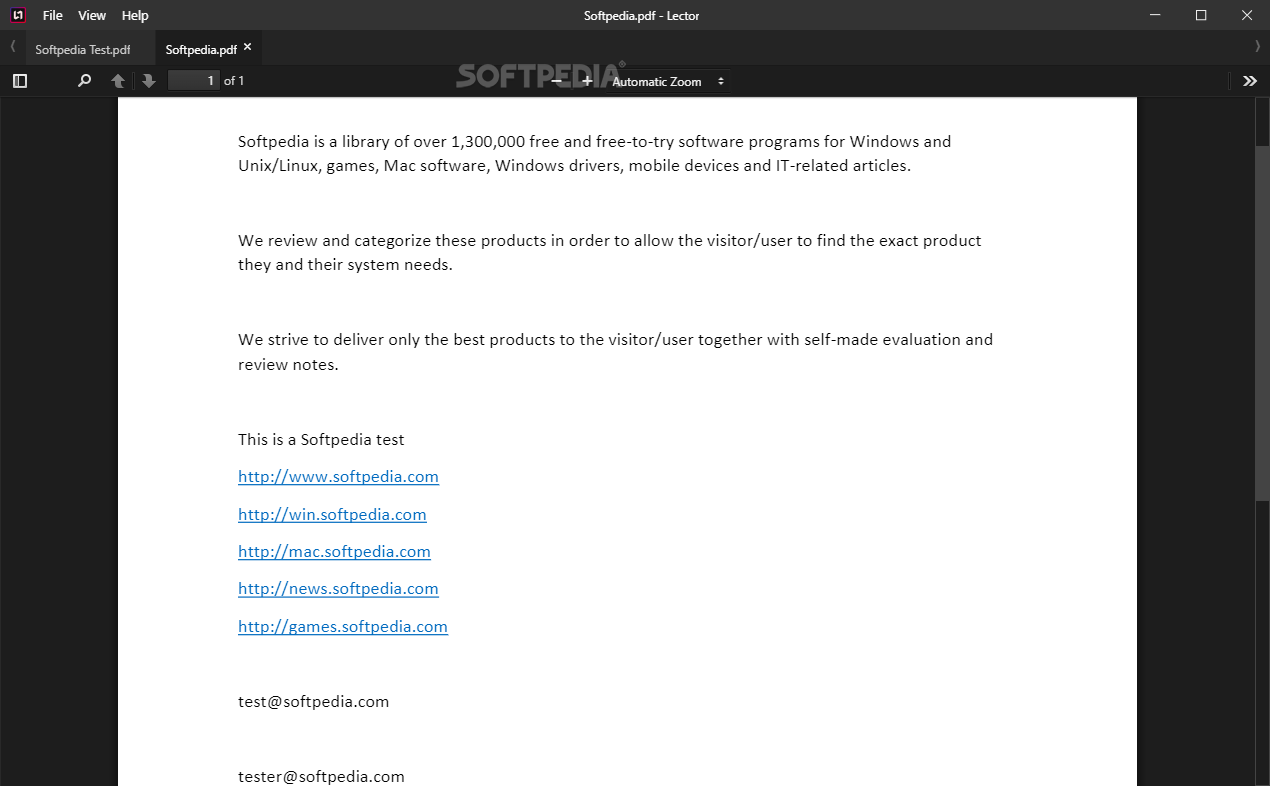Viewport: 1270px width, 786px height.
Task: Click the text tester@softpedia.com
Action: [x=321, y=777]
